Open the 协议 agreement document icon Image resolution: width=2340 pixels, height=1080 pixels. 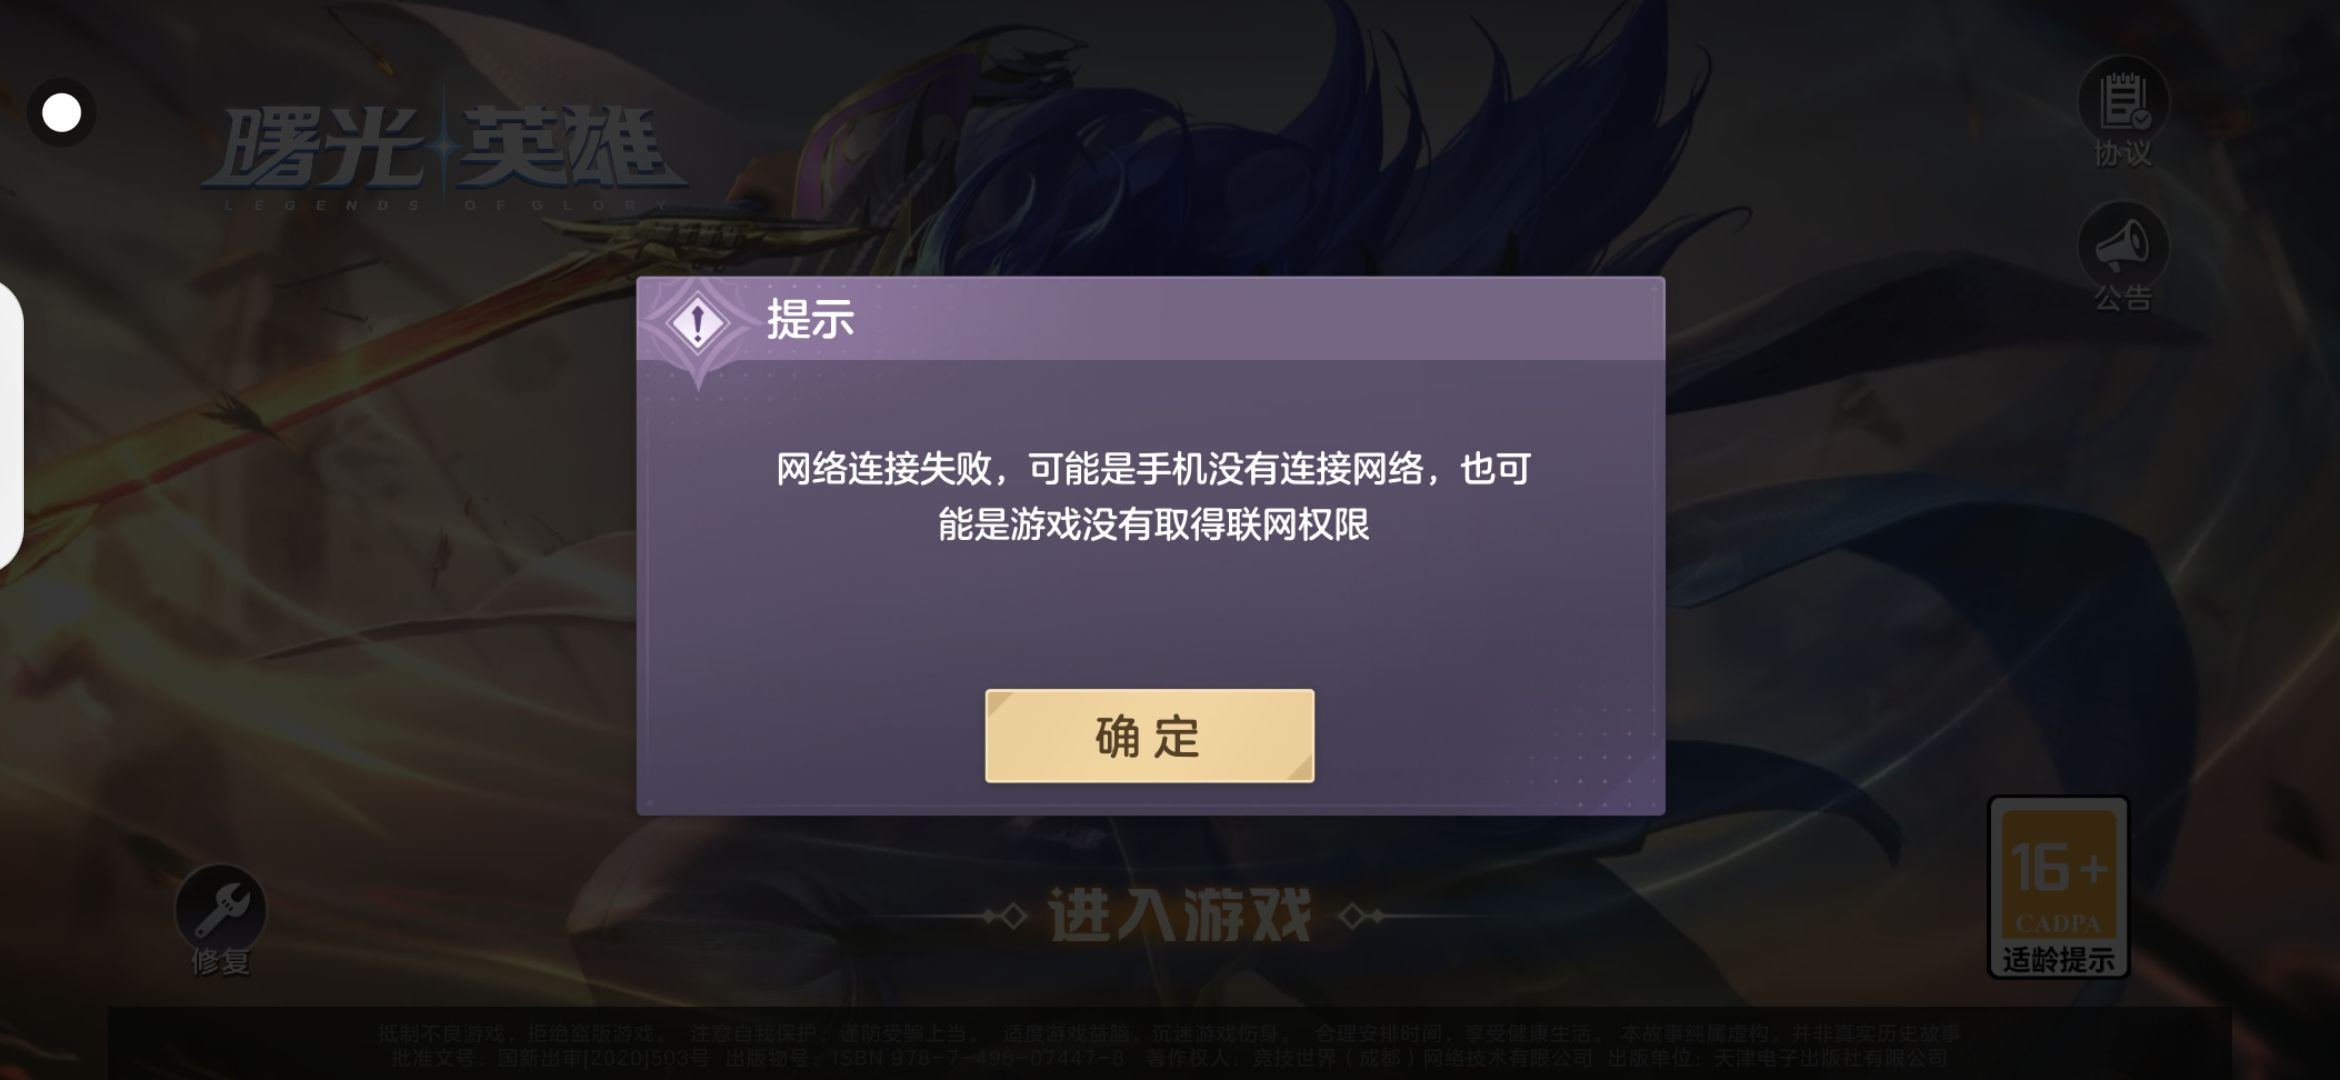coord(2123,101)
